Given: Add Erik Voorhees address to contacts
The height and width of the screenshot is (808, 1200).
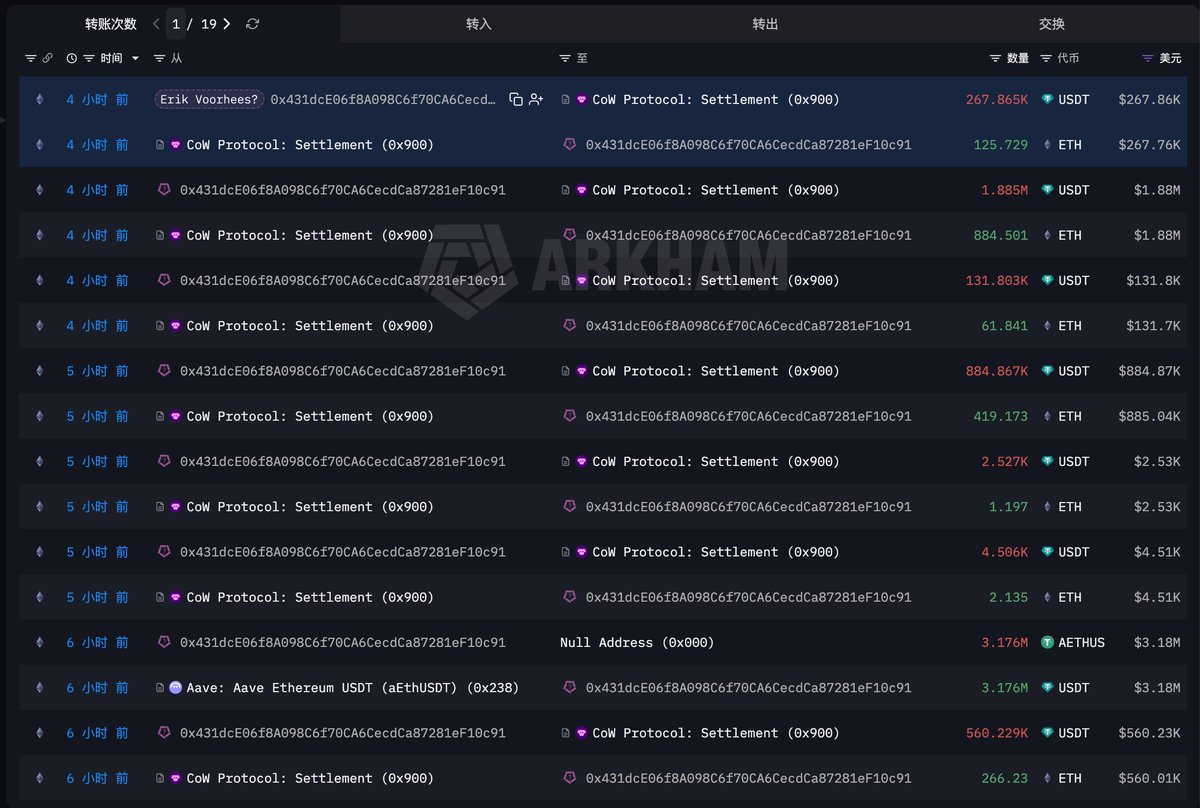Looking at the screenshot, I should point(536,99).
